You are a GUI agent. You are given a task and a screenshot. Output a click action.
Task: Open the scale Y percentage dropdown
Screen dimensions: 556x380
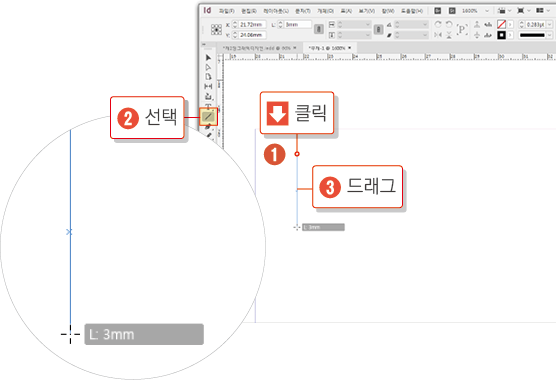click(x=368, y=35)
